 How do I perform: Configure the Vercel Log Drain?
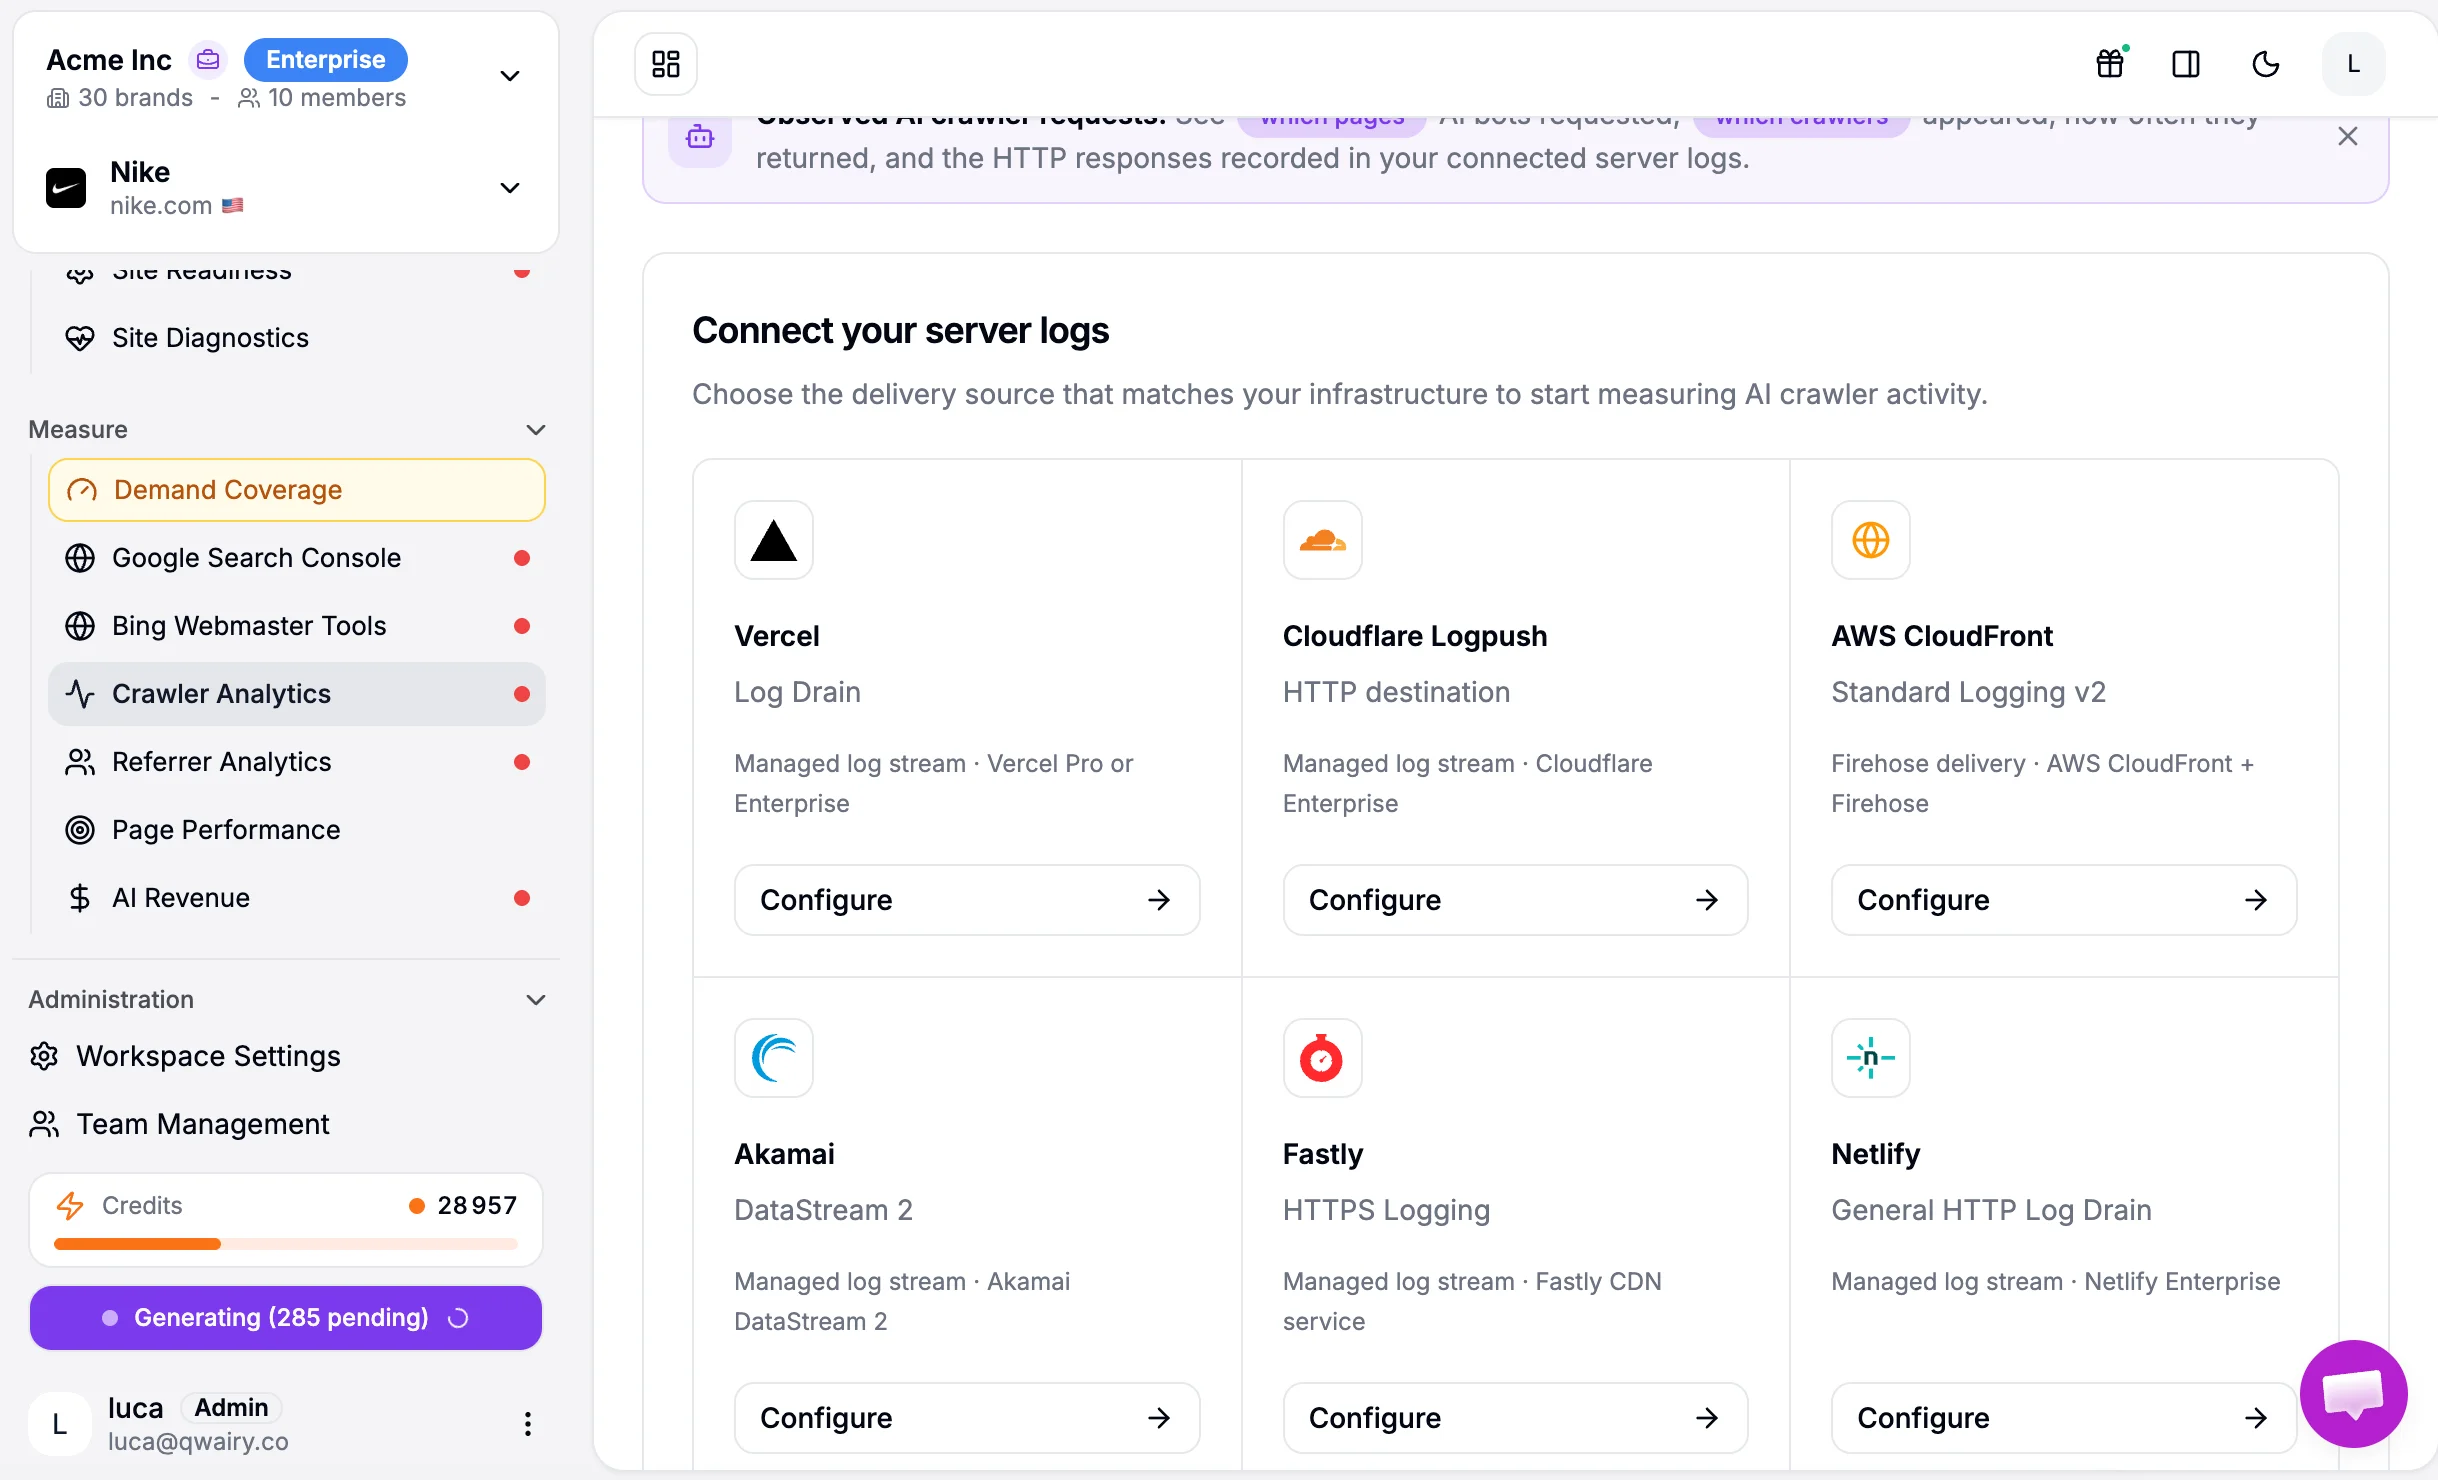click(967, 900)
